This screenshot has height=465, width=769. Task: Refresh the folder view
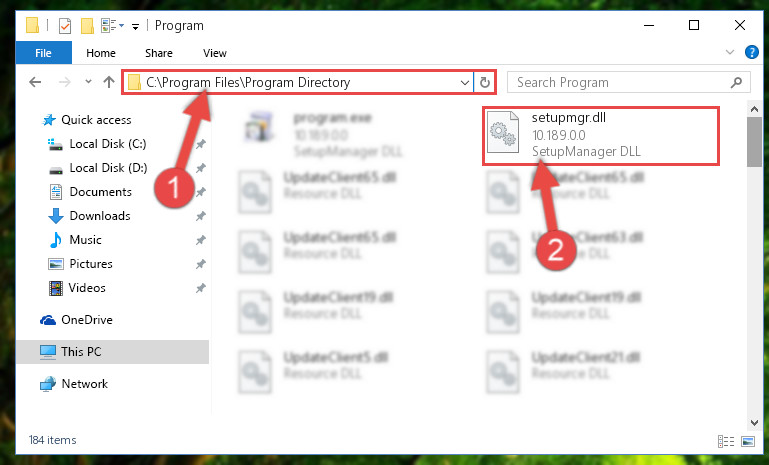pos(485,82)
